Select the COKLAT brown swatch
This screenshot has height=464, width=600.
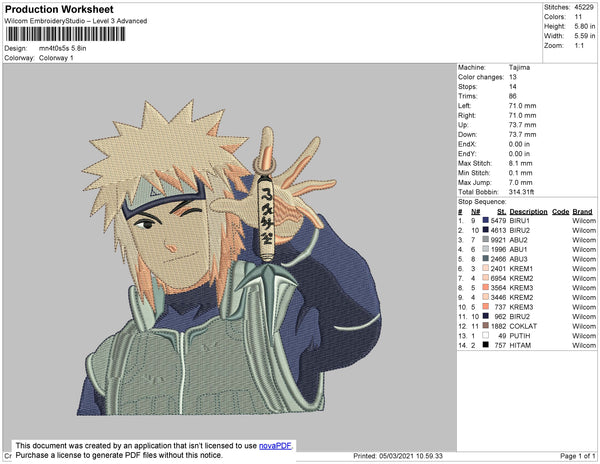coord(486,326)
